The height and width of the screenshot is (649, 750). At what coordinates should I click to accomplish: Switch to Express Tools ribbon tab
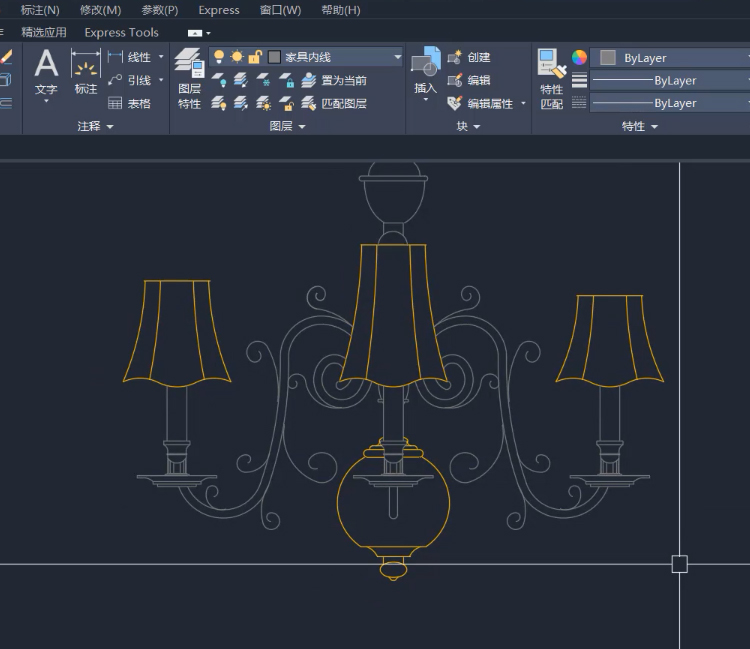[x=121, y=33]
